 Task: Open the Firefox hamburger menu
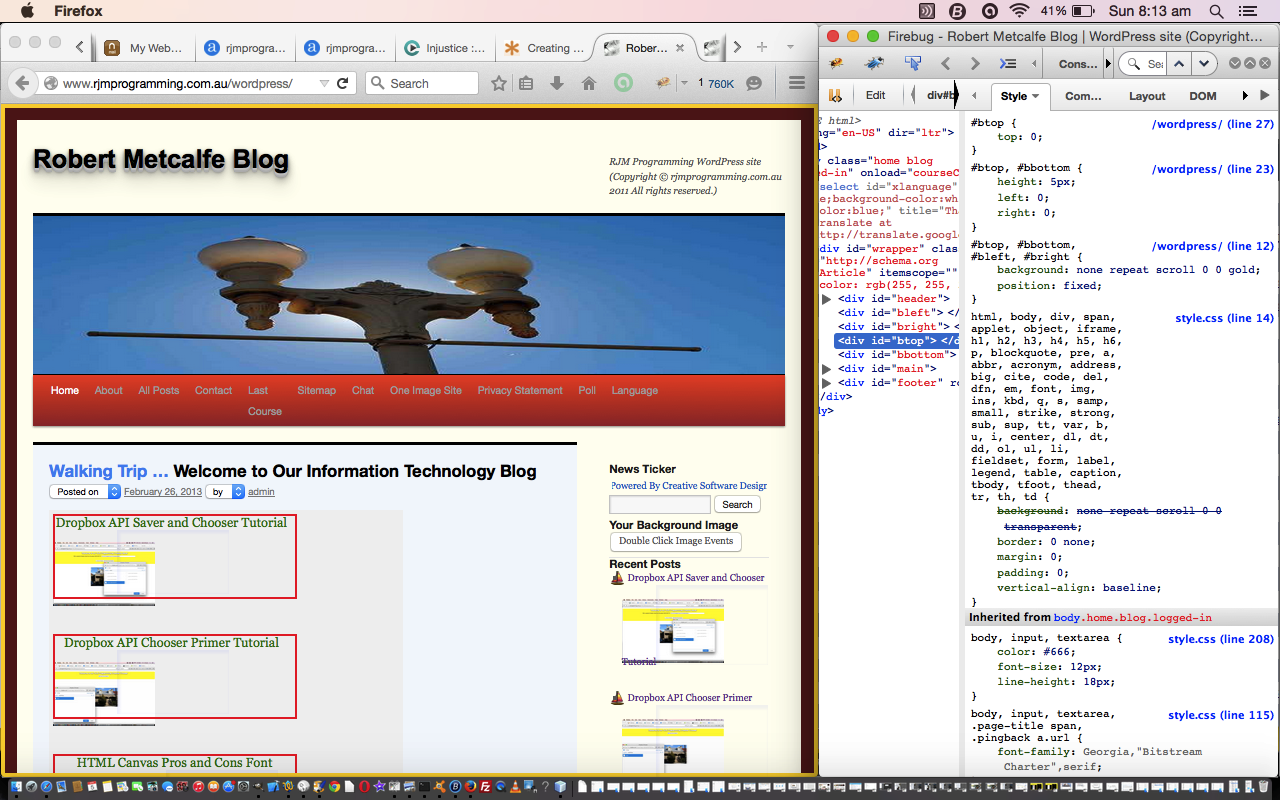point(797,83)
